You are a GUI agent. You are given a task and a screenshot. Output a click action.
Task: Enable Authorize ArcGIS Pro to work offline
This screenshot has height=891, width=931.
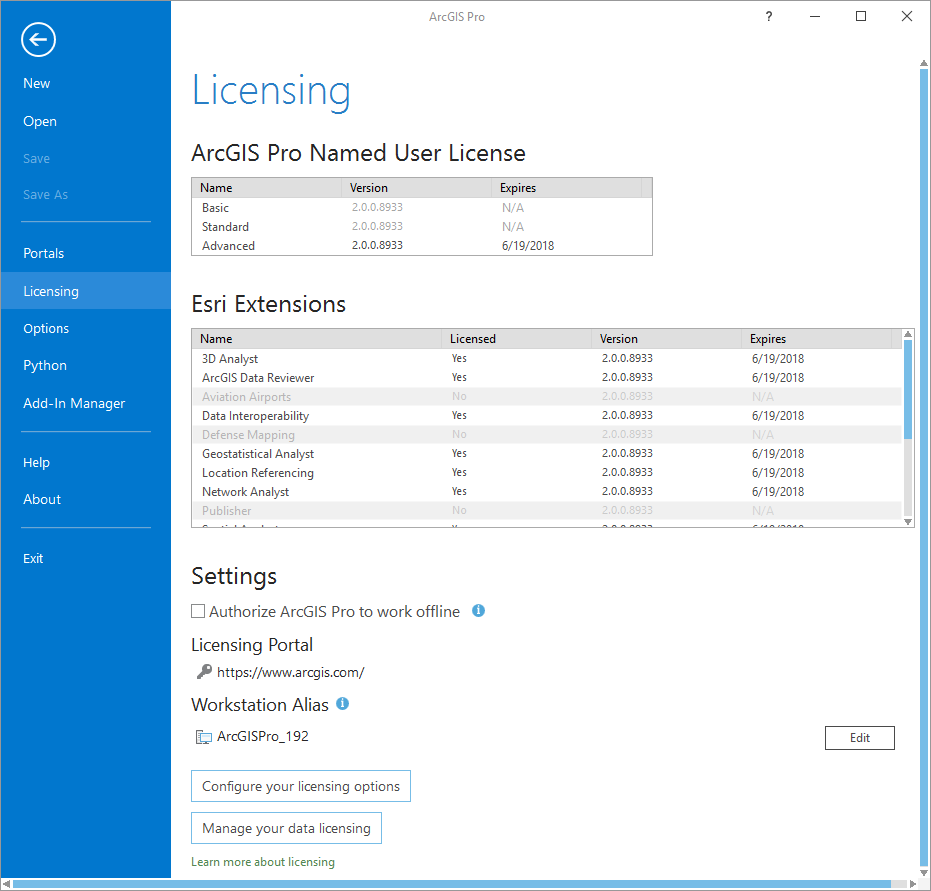point(198,611)
